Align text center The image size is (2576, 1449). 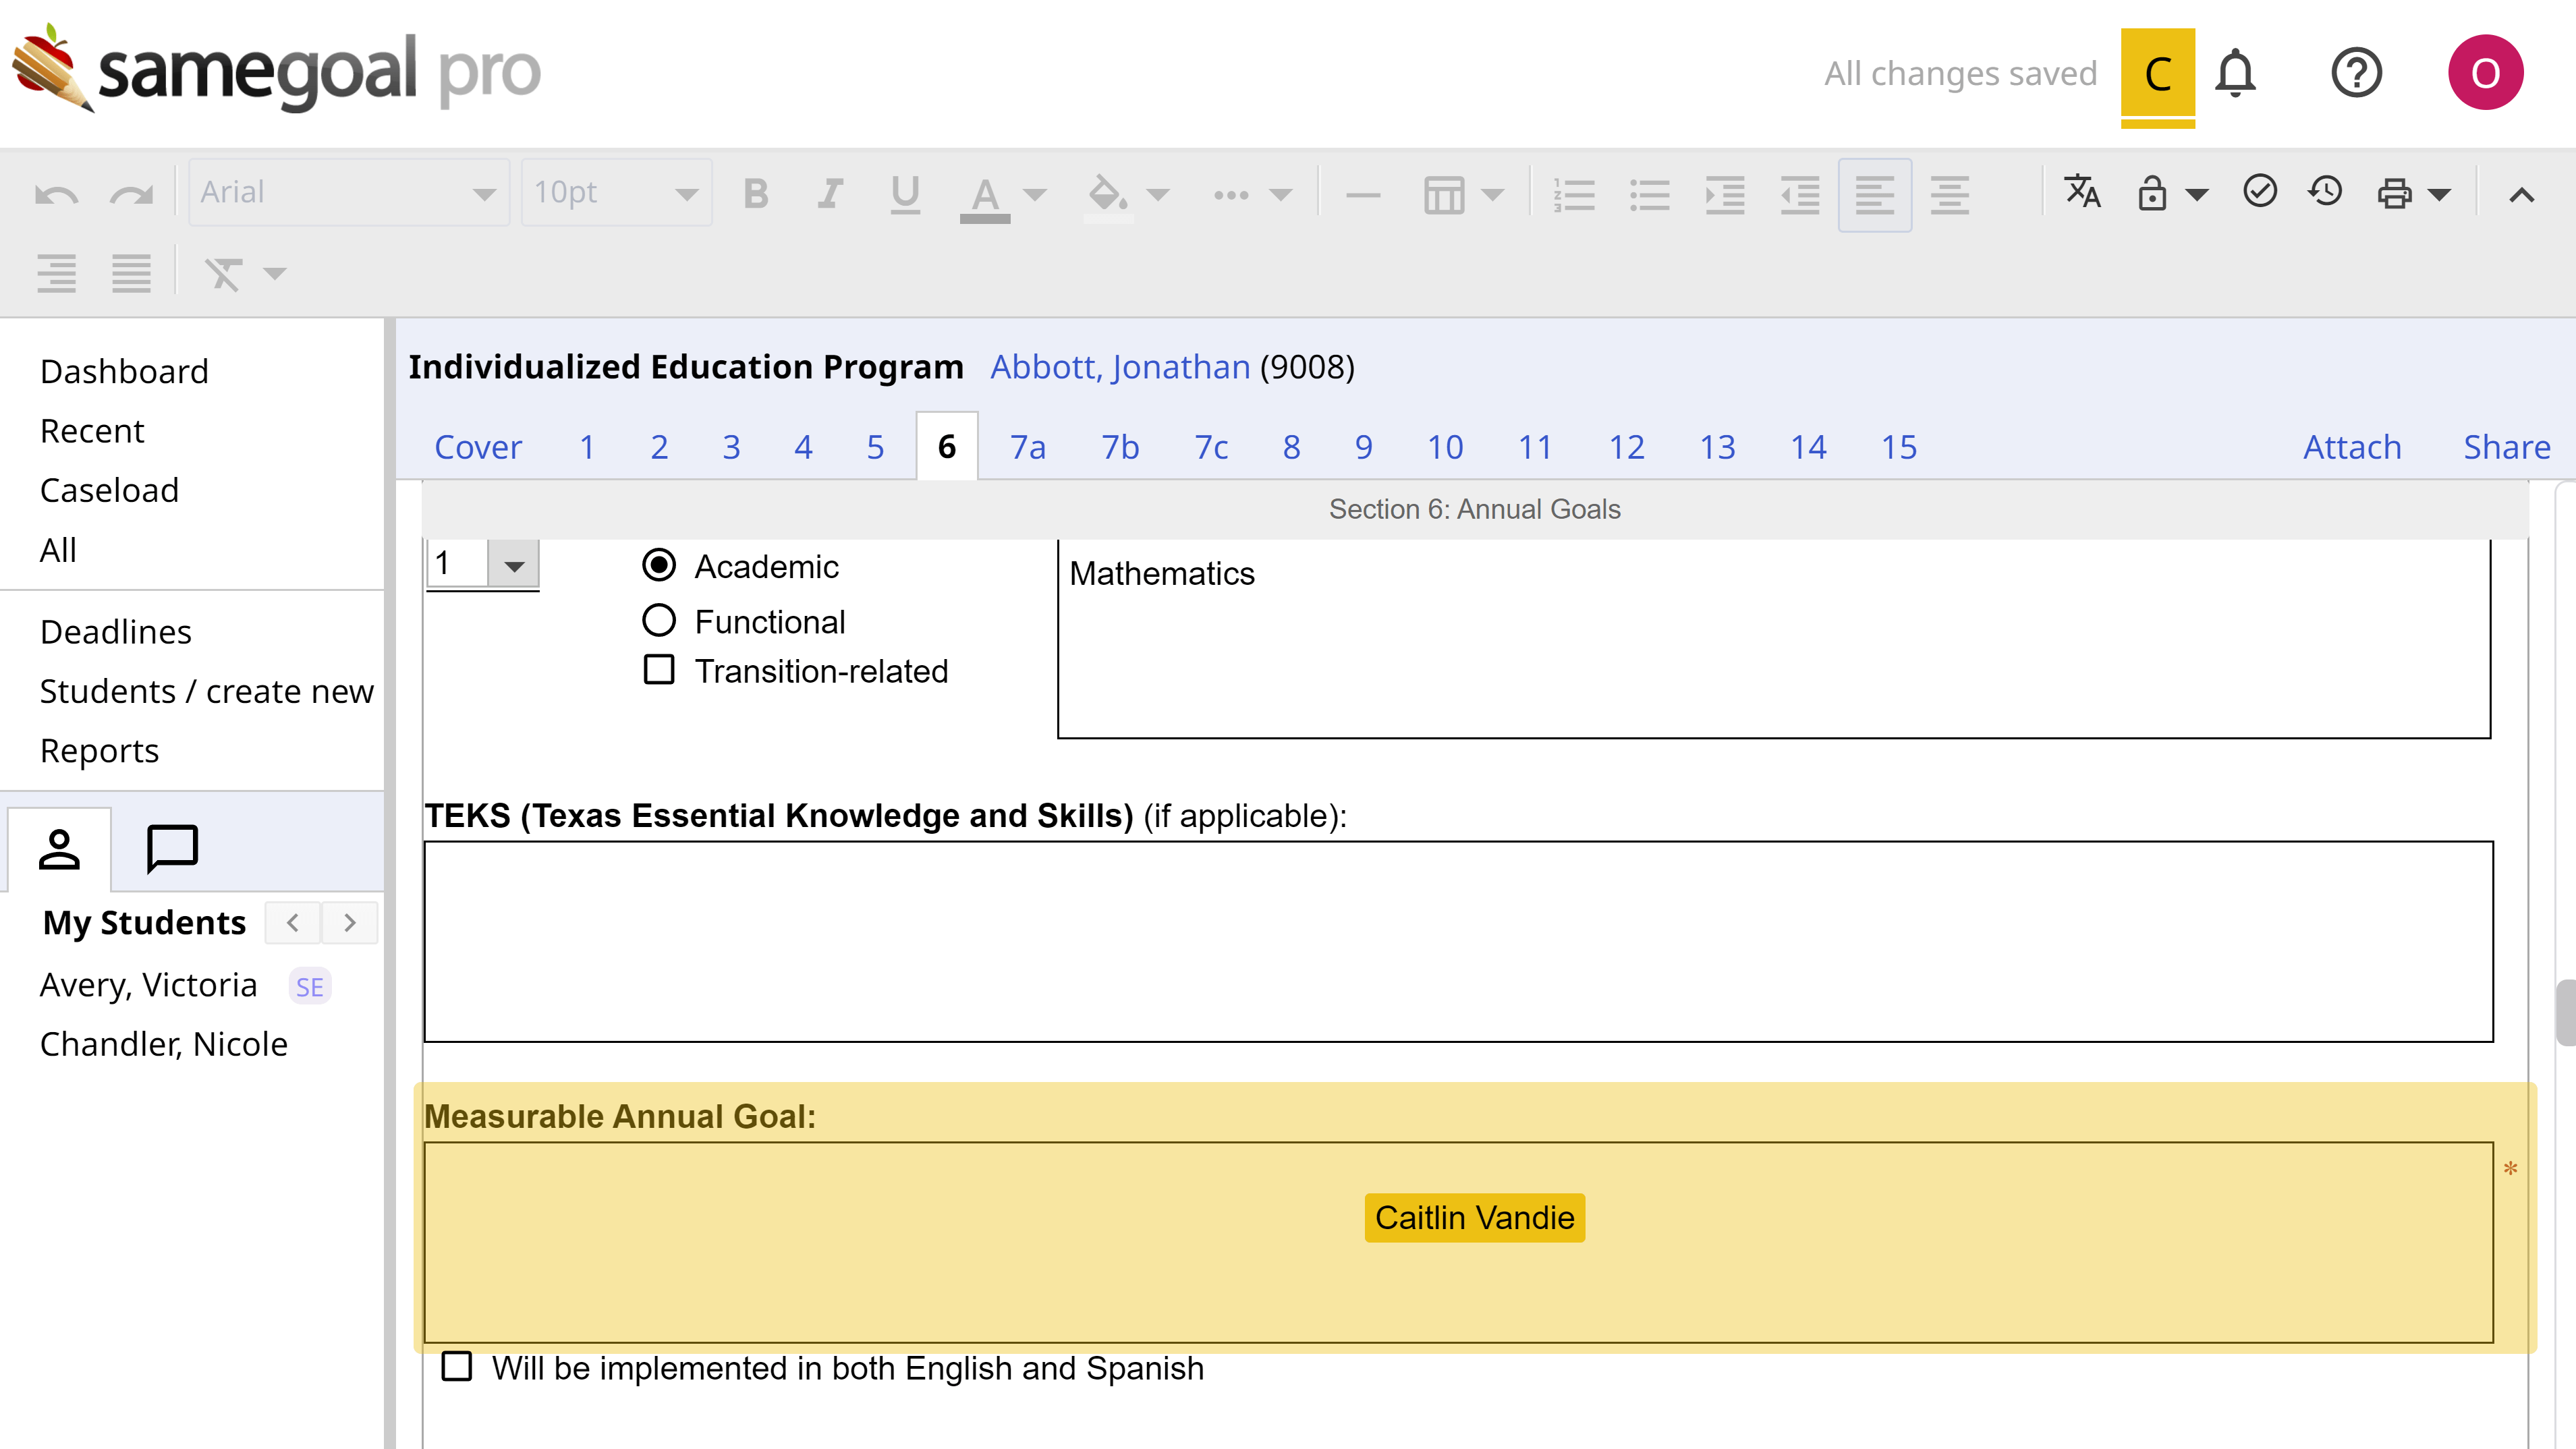click(1950, 195)
